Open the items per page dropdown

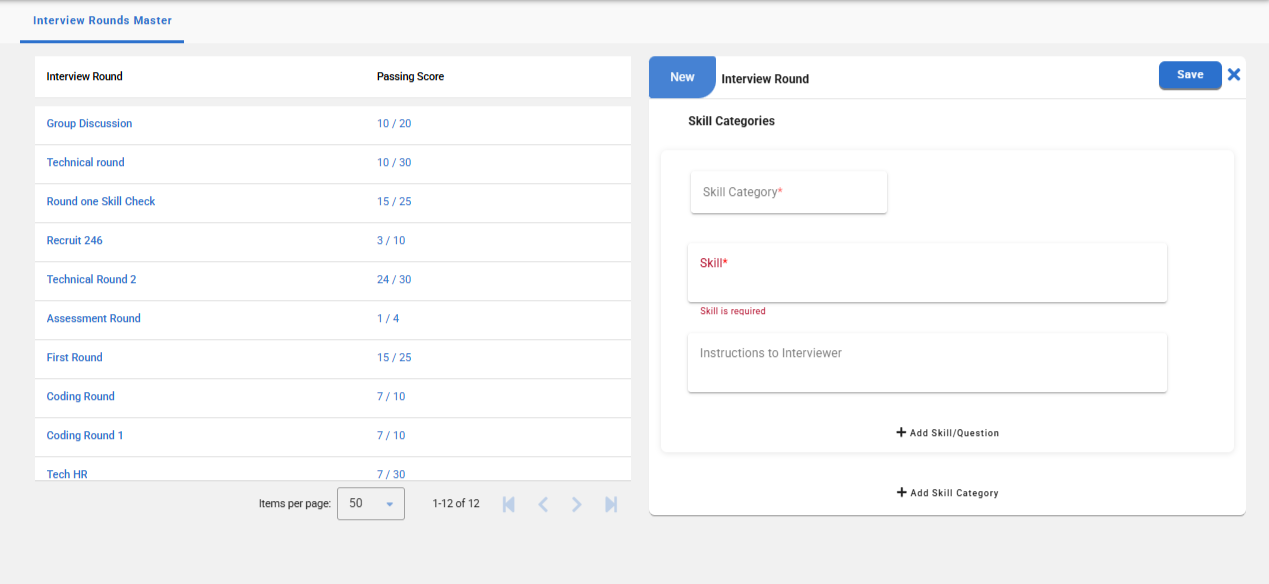(x=371, y=504)
